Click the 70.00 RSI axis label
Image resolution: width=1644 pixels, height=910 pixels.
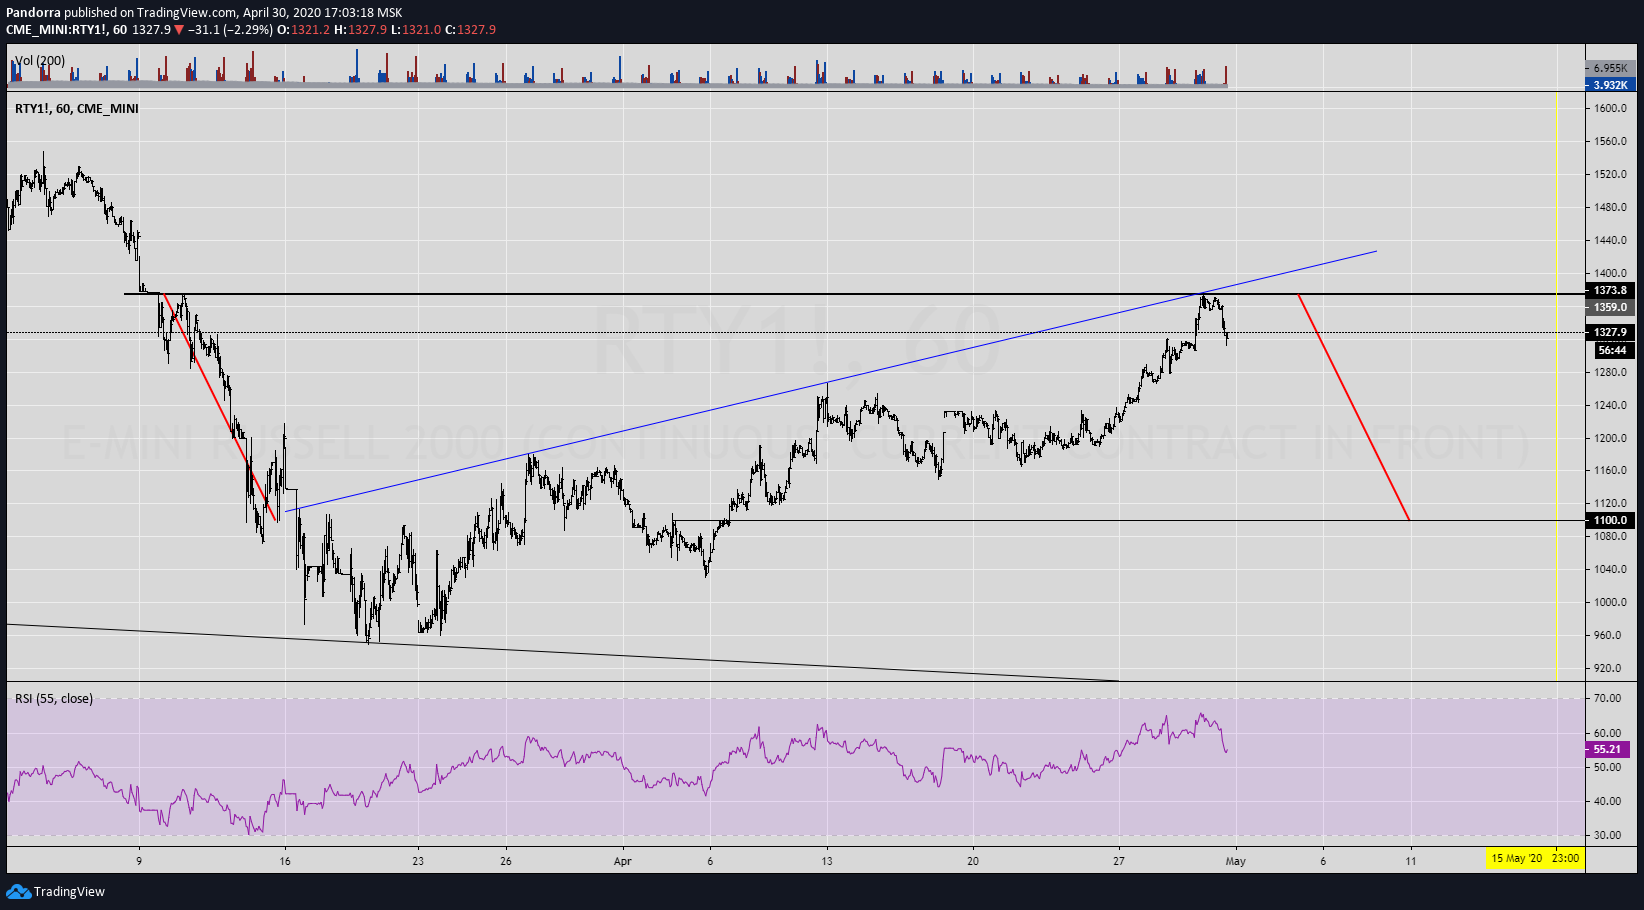point(1608,698)
